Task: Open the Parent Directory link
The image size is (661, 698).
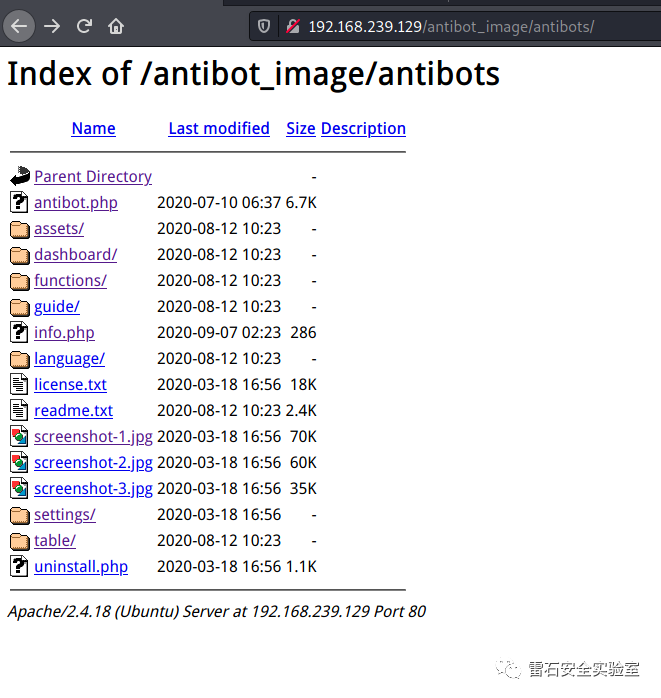Action: click(93, 177)
